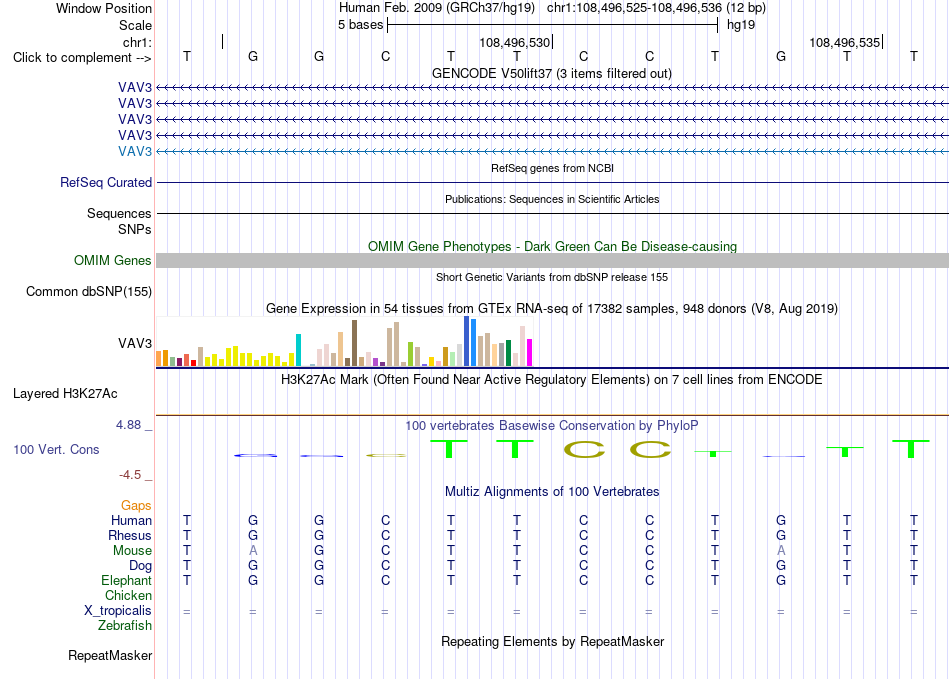Click the -4.5 conservation axis value
950x679 pixels.
130,475
